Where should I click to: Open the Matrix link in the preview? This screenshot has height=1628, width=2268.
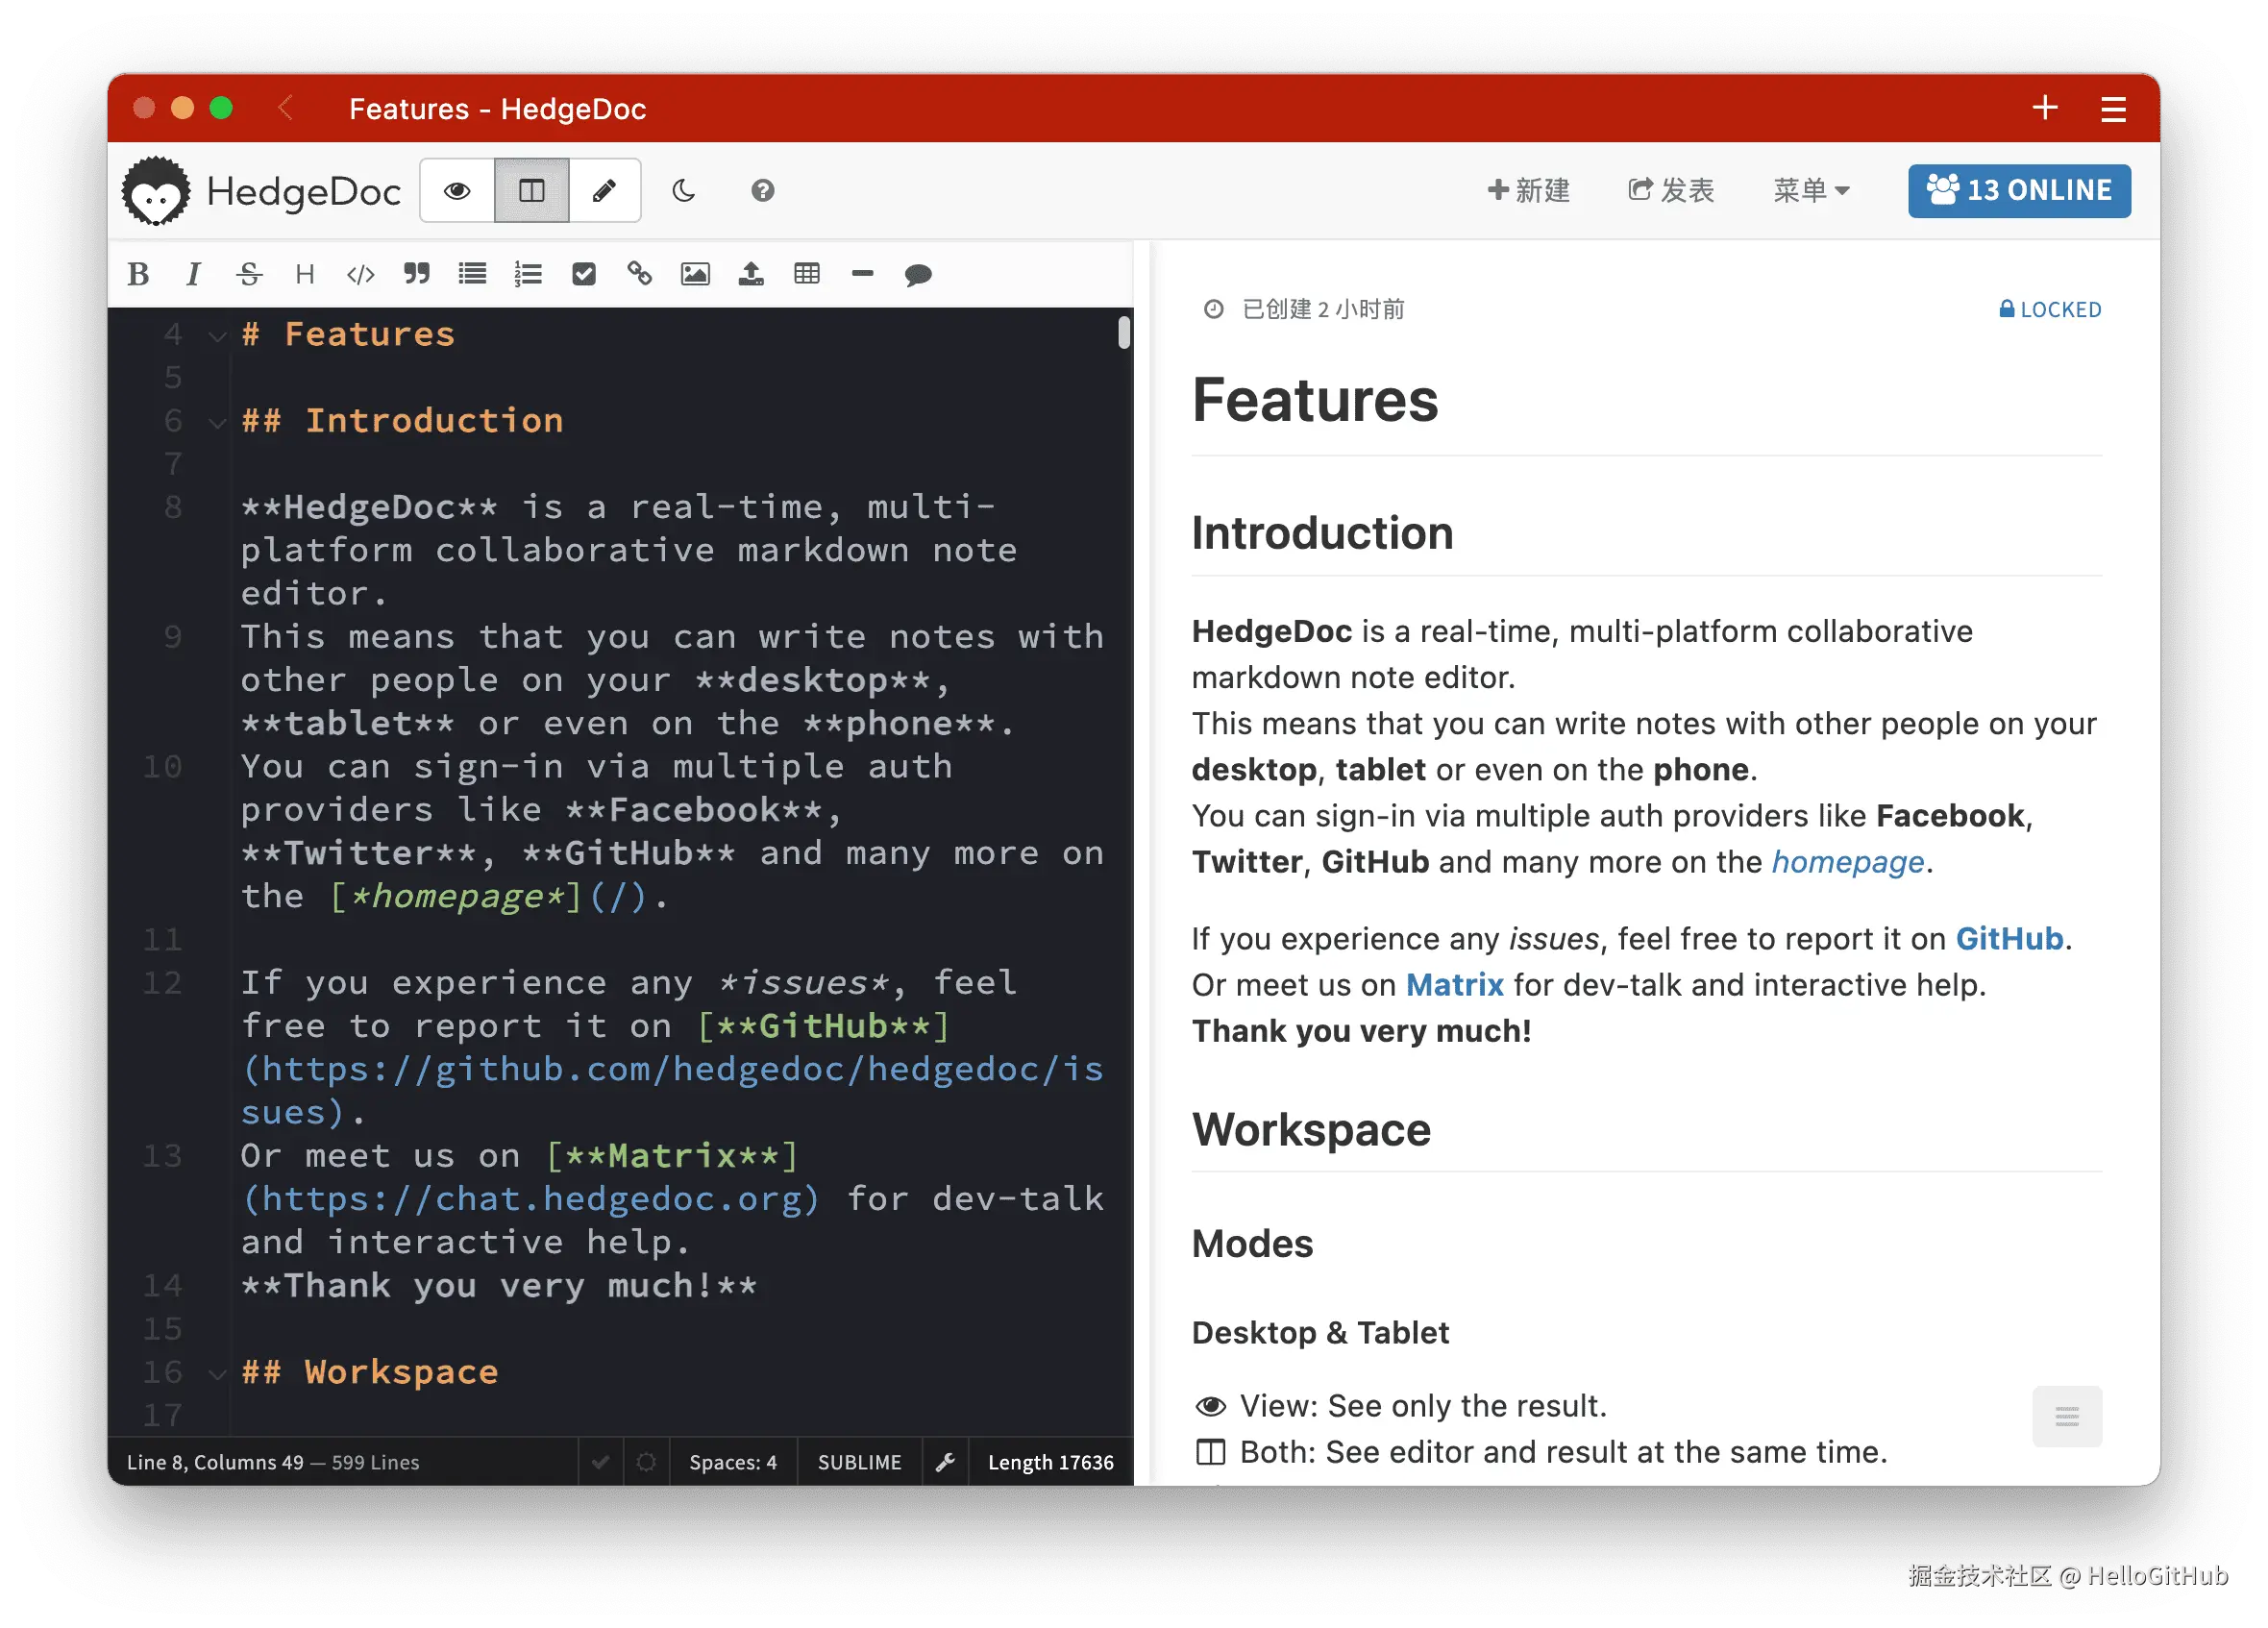tap(1454, 985)
